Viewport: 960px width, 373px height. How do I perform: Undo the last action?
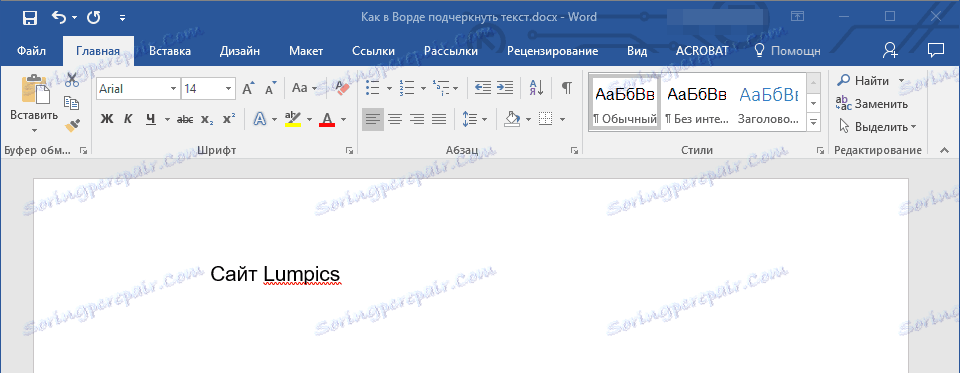pos(59,18)
